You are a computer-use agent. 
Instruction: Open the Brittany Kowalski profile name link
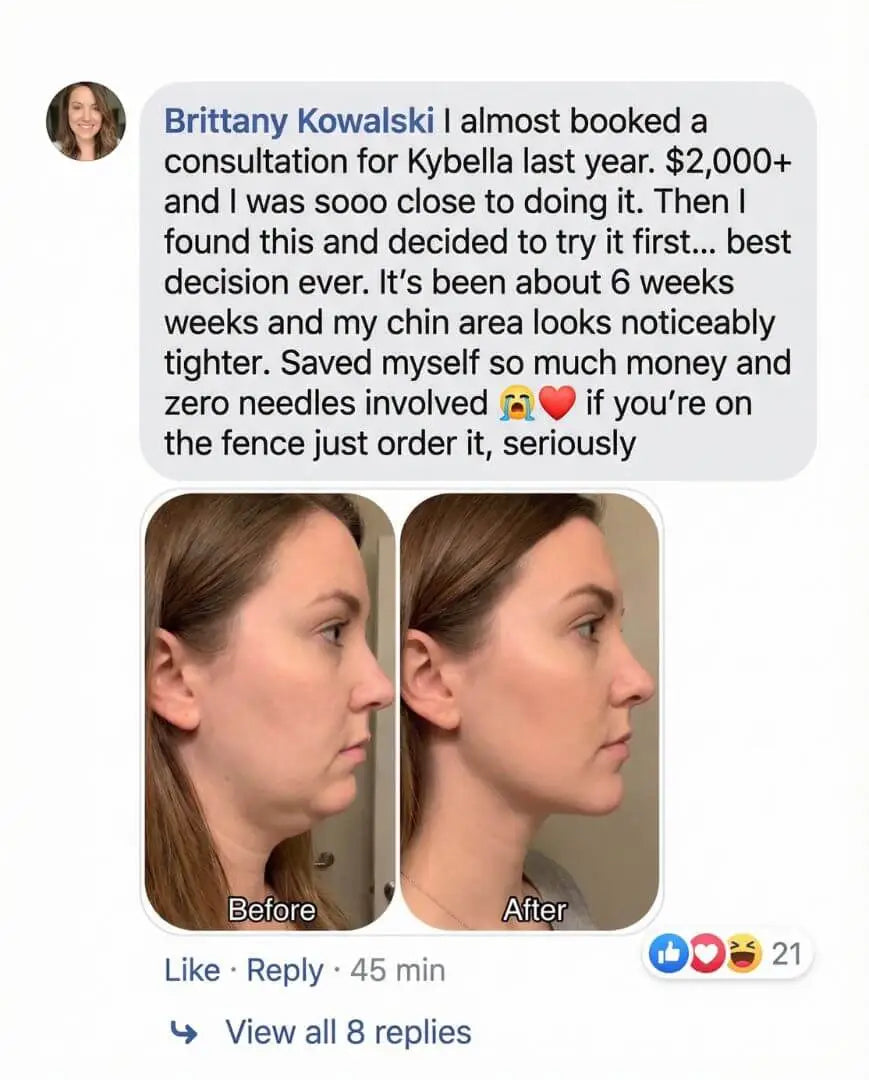coord(299,122)
